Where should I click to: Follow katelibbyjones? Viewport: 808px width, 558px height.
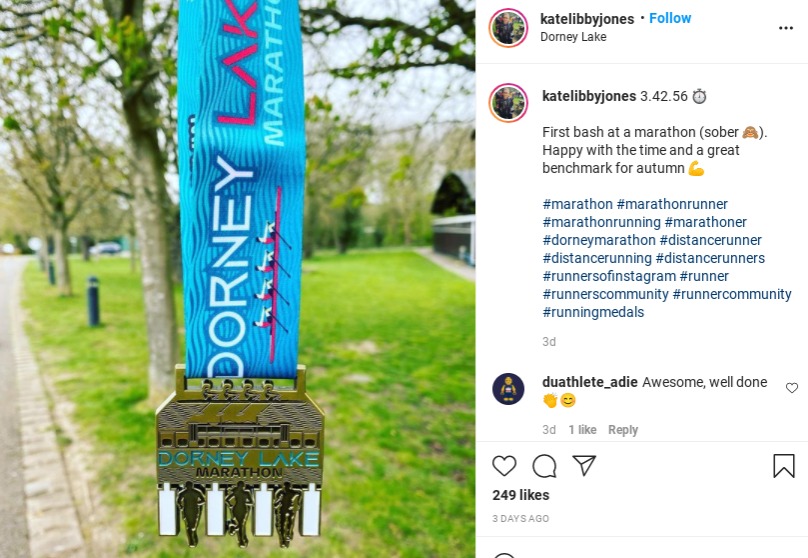point(670,18)
